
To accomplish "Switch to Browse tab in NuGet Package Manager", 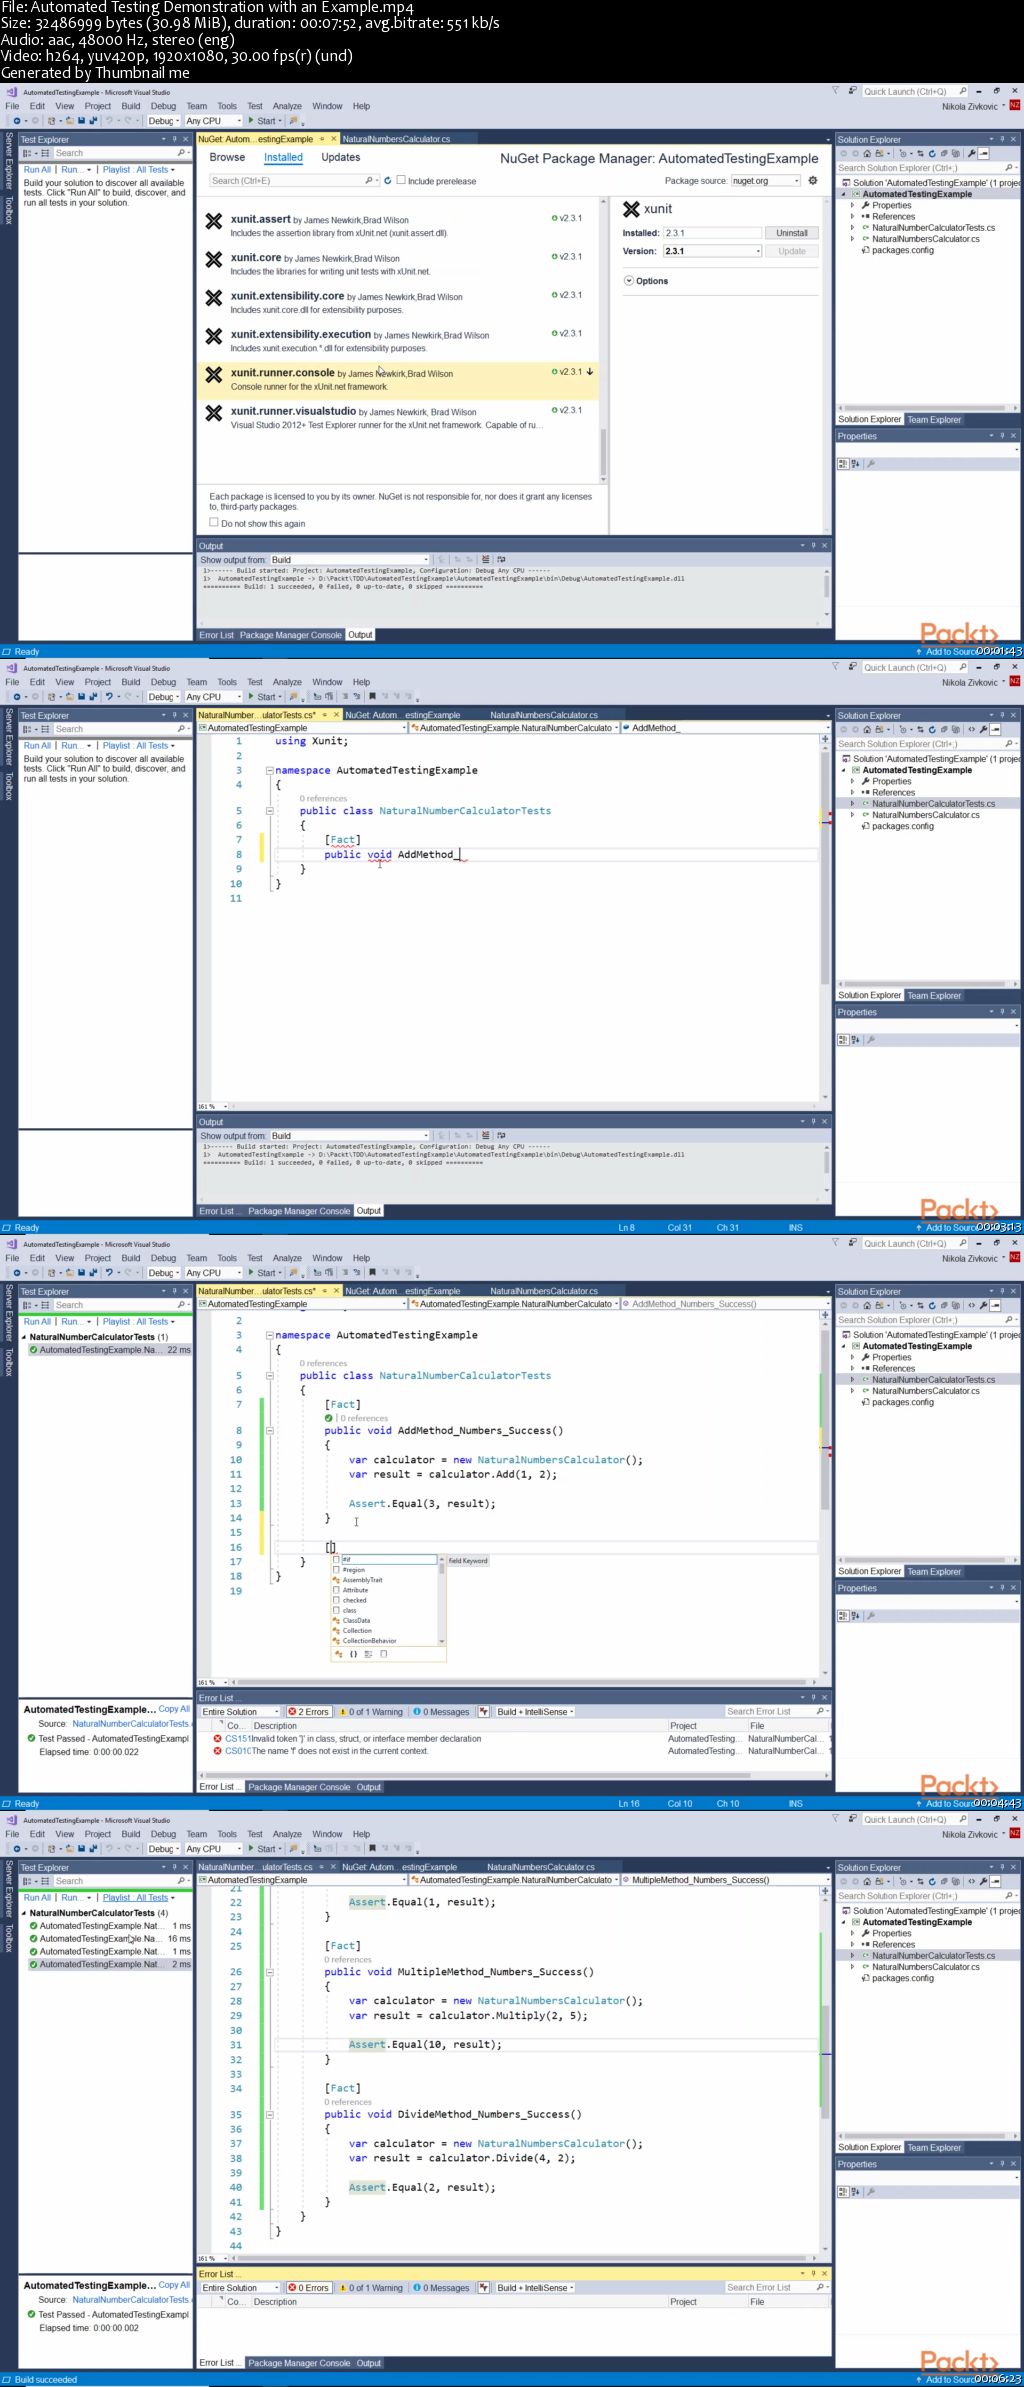I will pyautogui.click(x=227, y=157).
